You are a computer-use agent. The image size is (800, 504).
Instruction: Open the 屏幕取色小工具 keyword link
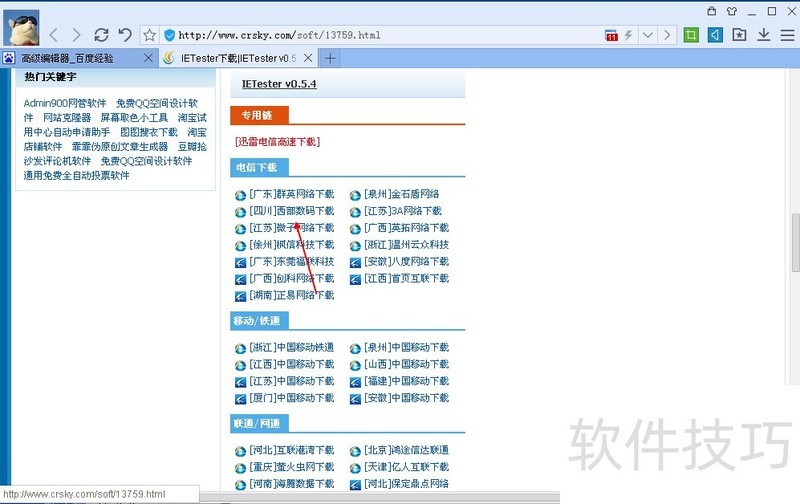(x=134, y=117)
